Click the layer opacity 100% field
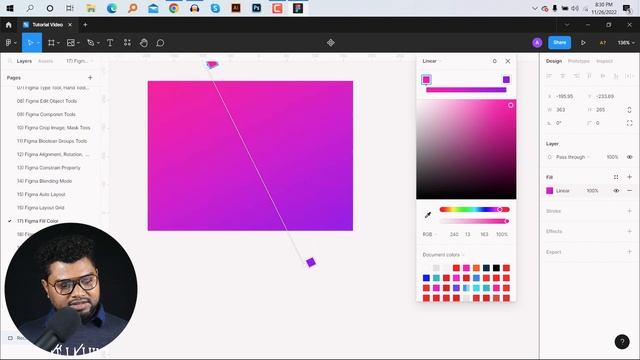 tap(612, 157)
